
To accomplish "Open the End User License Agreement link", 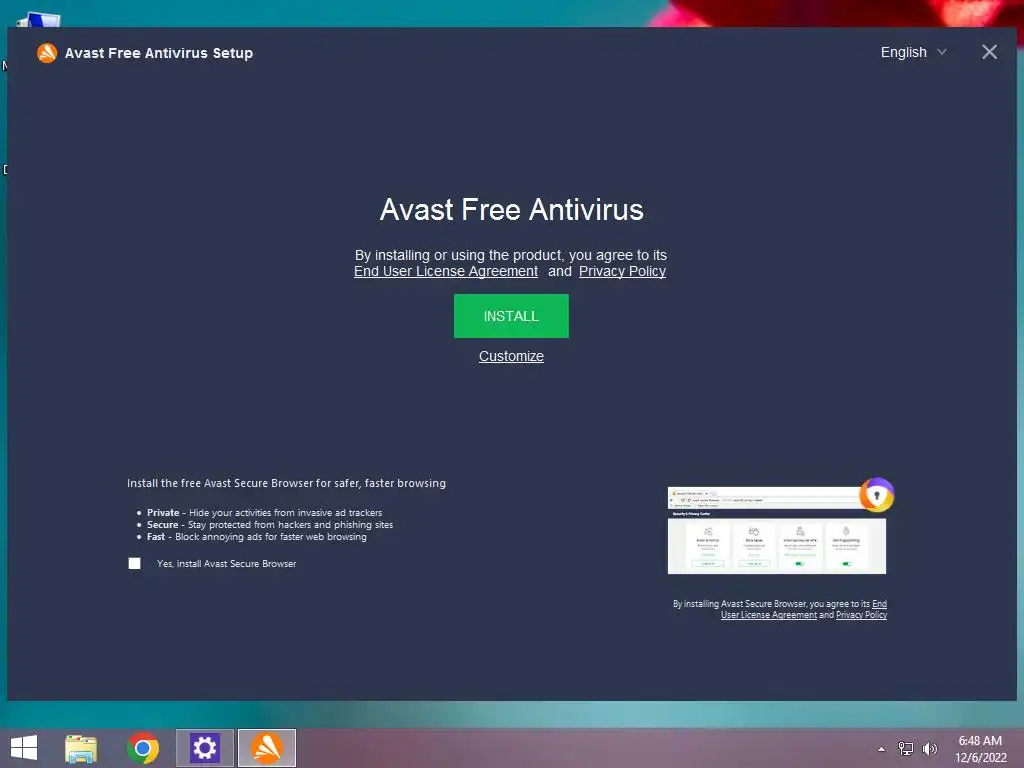I will pos(446,271).
